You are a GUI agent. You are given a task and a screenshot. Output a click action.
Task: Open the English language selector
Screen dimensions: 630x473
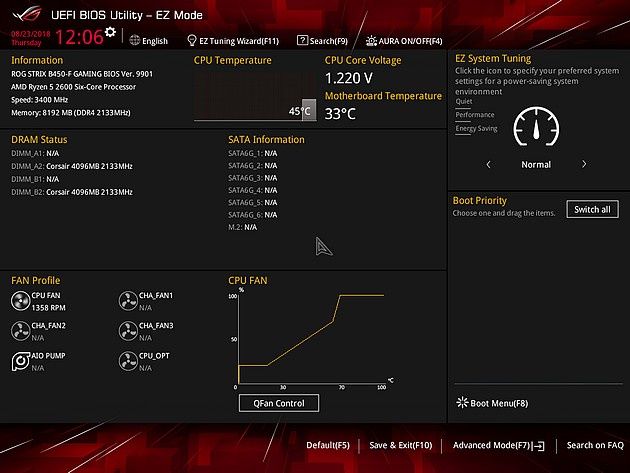149,41
